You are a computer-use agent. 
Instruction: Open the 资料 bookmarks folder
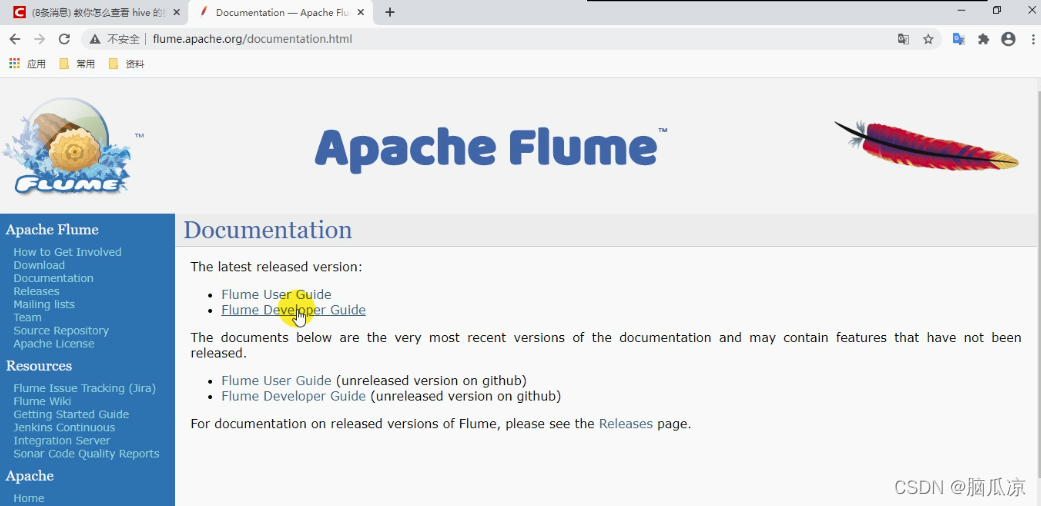click(x=126, y=64)
